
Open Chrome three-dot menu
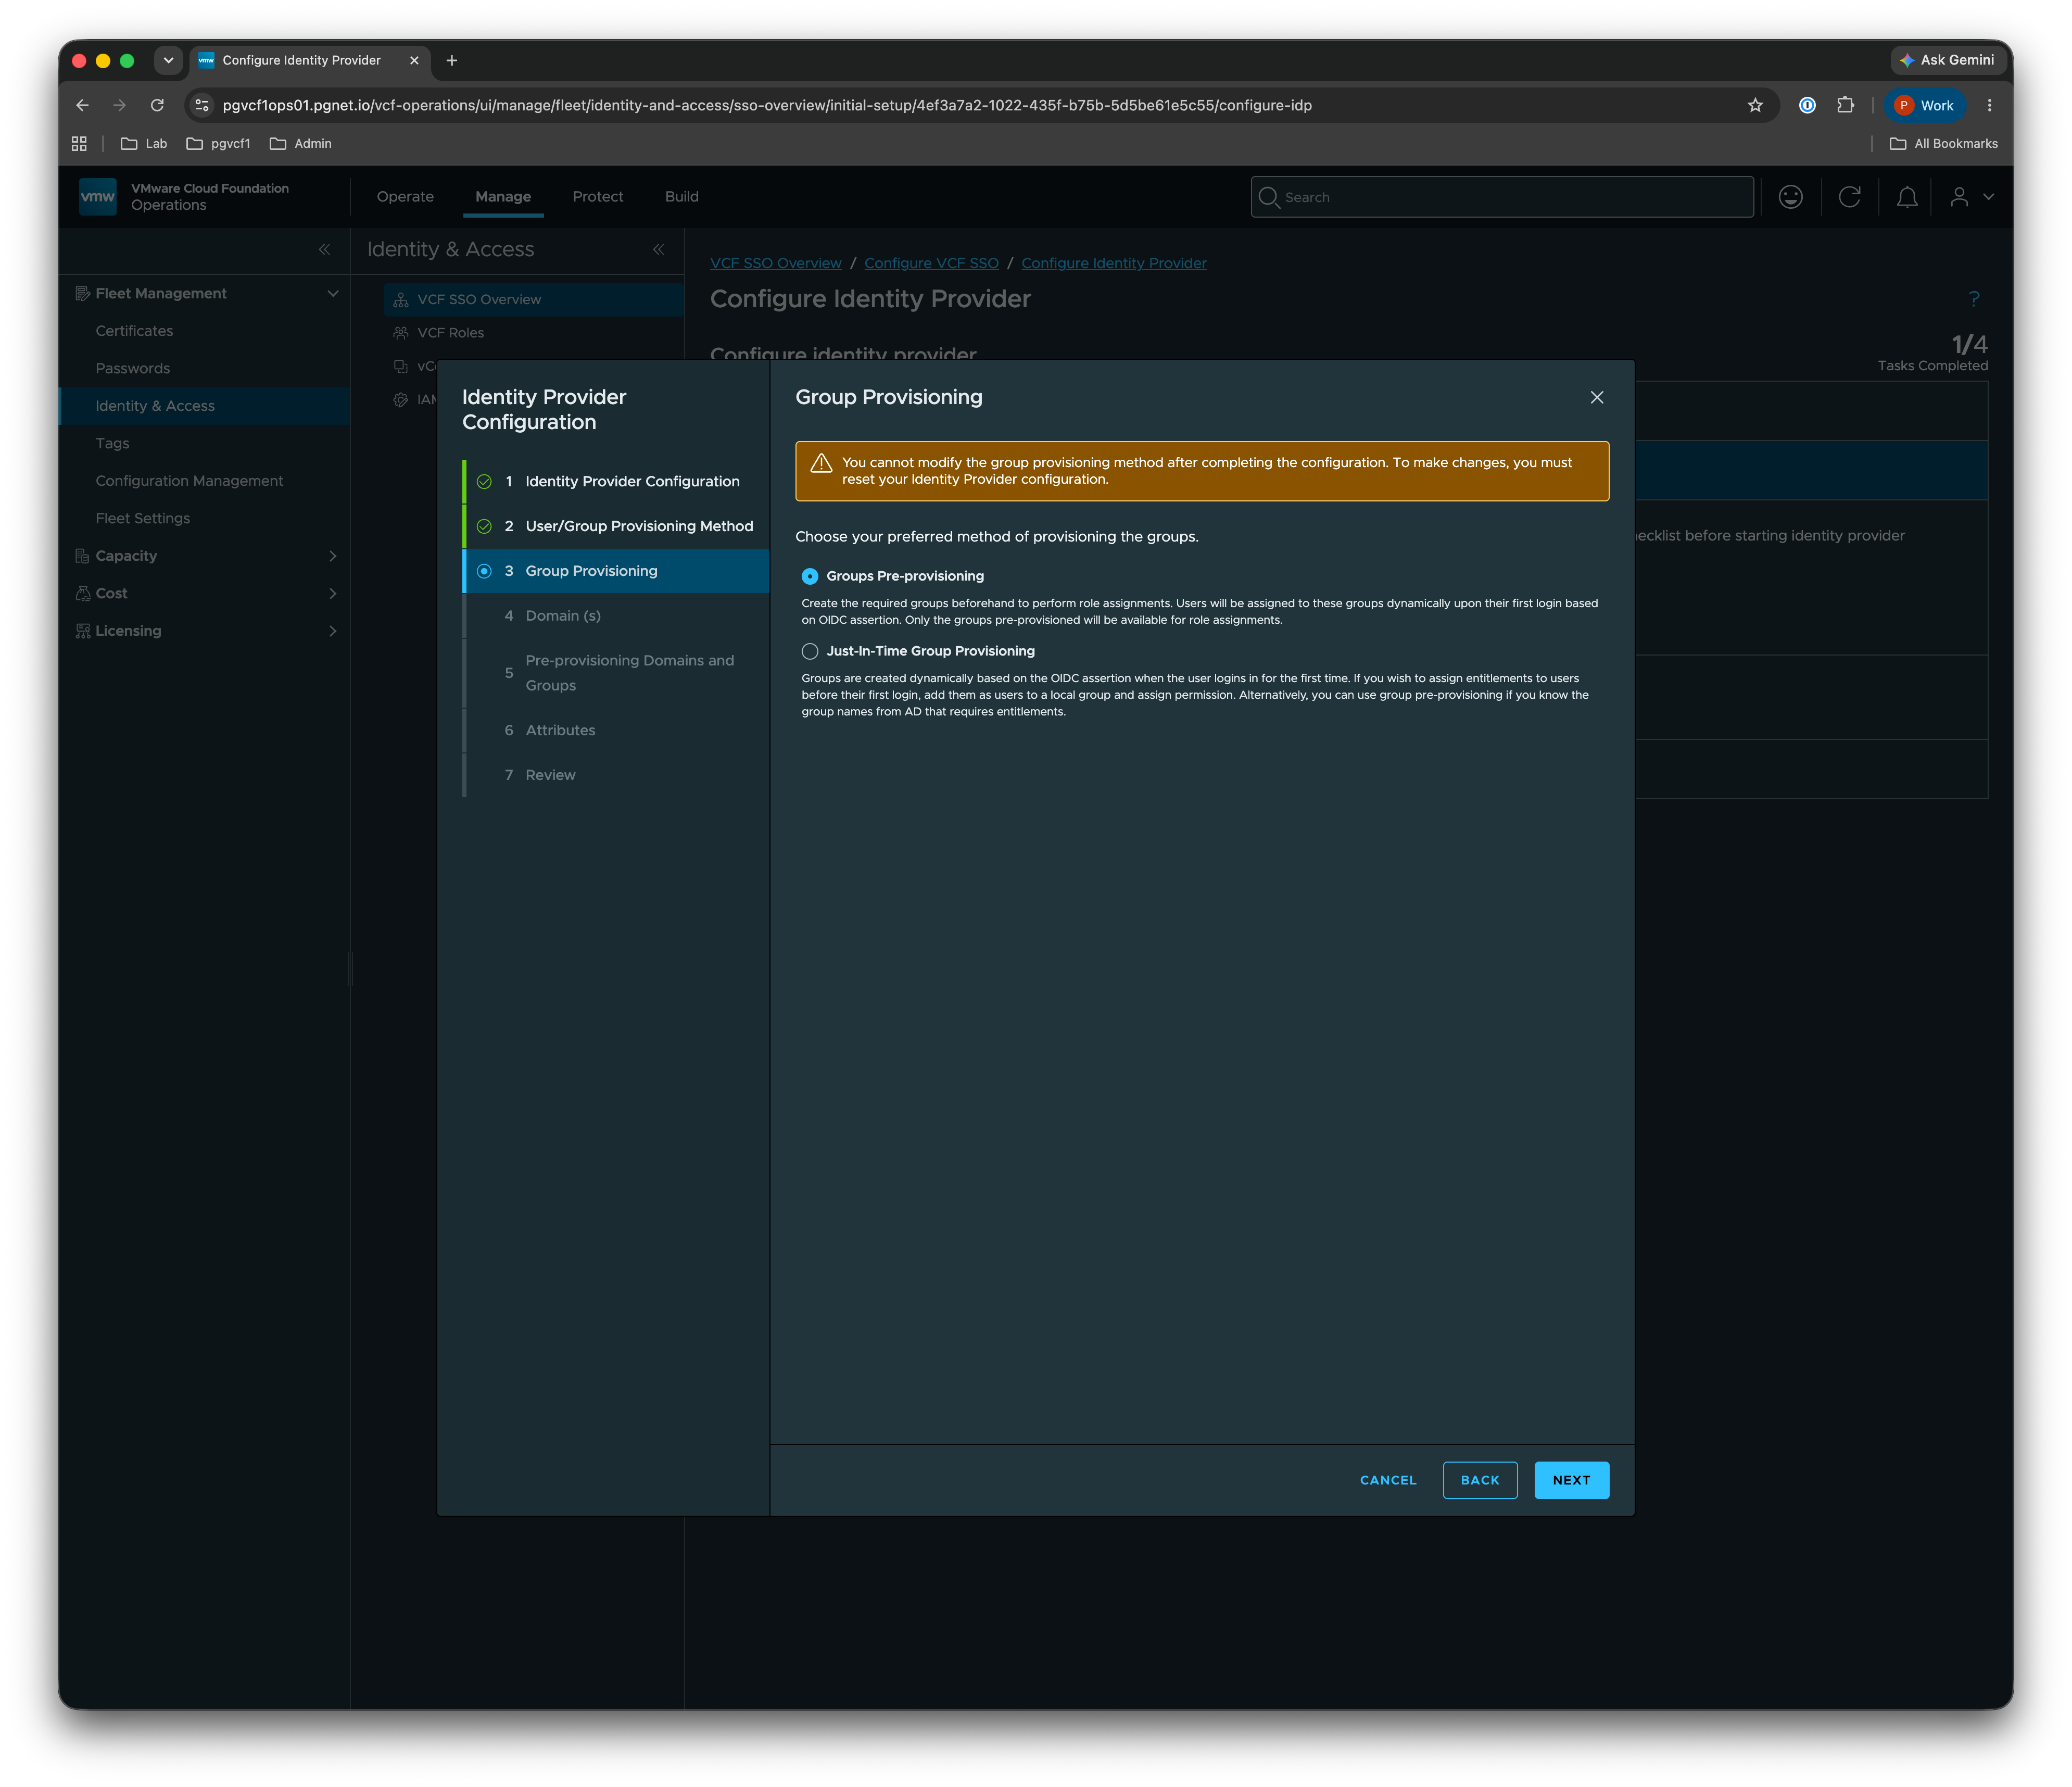pos(1989,105)
